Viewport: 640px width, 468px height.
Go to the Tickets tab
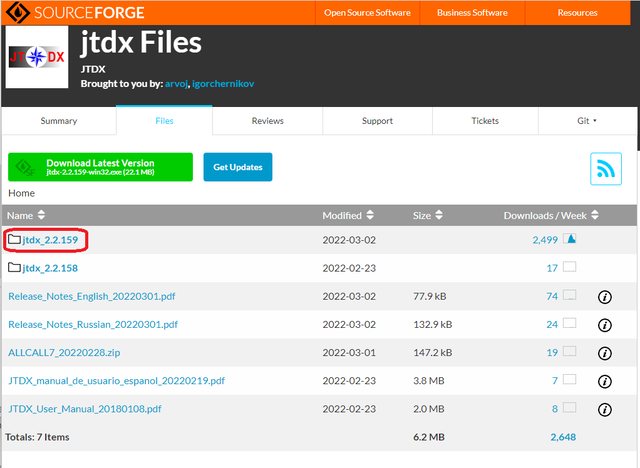[x=485, y=121]
